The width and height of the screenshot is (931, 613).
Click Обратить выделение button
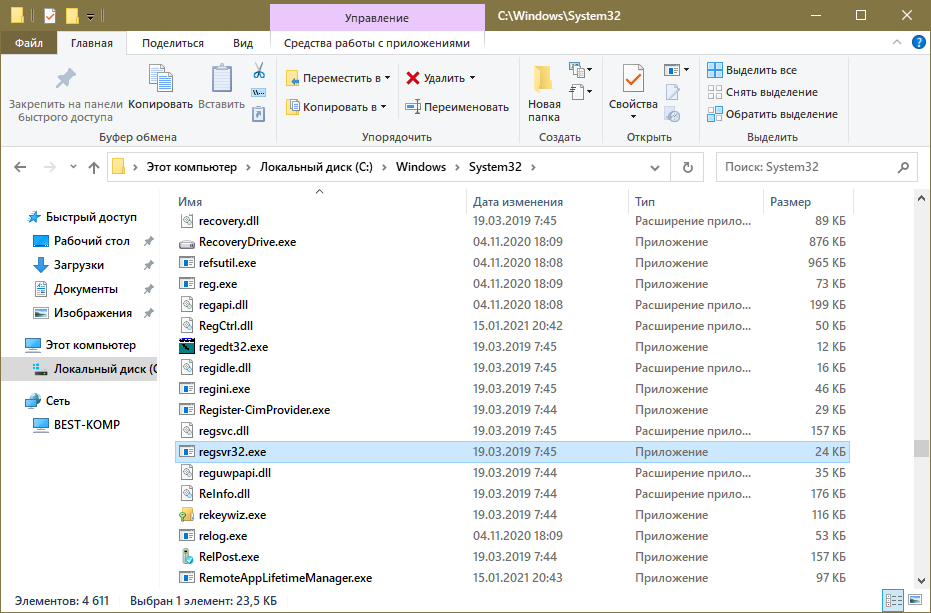tap(772, 114)
